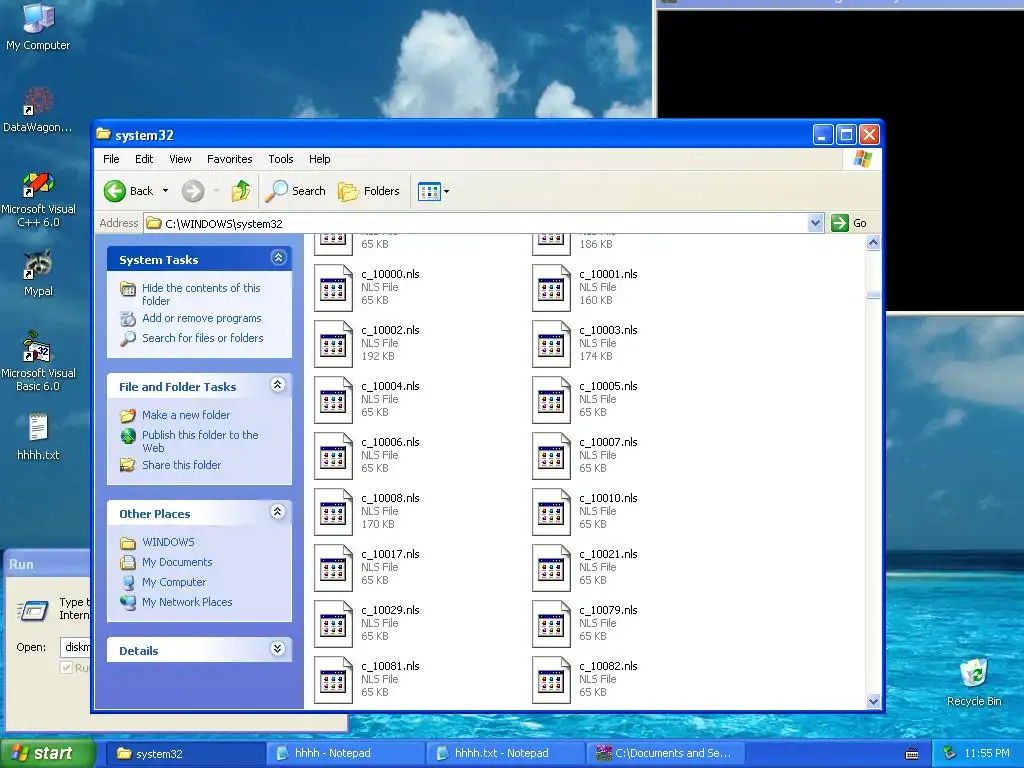Collapse the File and Folder Tasks panel
The width and height of the screenshot is (1024, 768).
(x=278, y=385)
